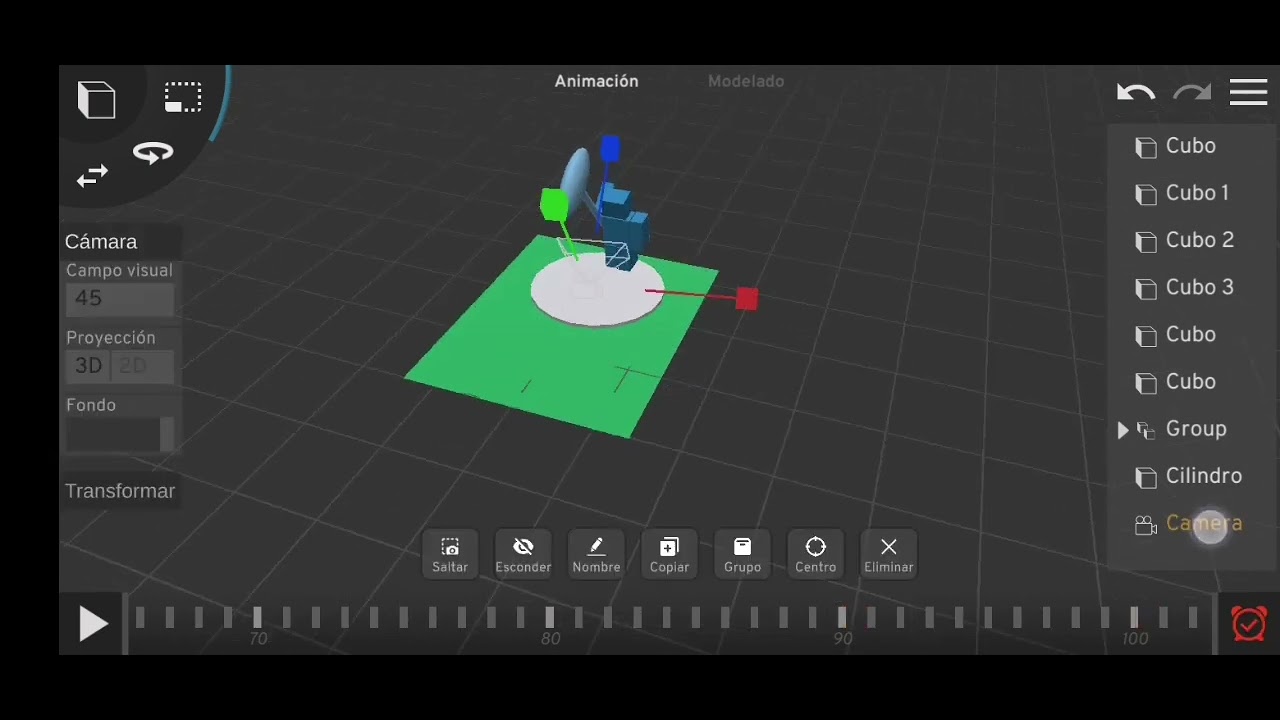Click timeline marker at frame 90
The width and height of the screenshot is (1280, 720).
[x=842, y=618]
